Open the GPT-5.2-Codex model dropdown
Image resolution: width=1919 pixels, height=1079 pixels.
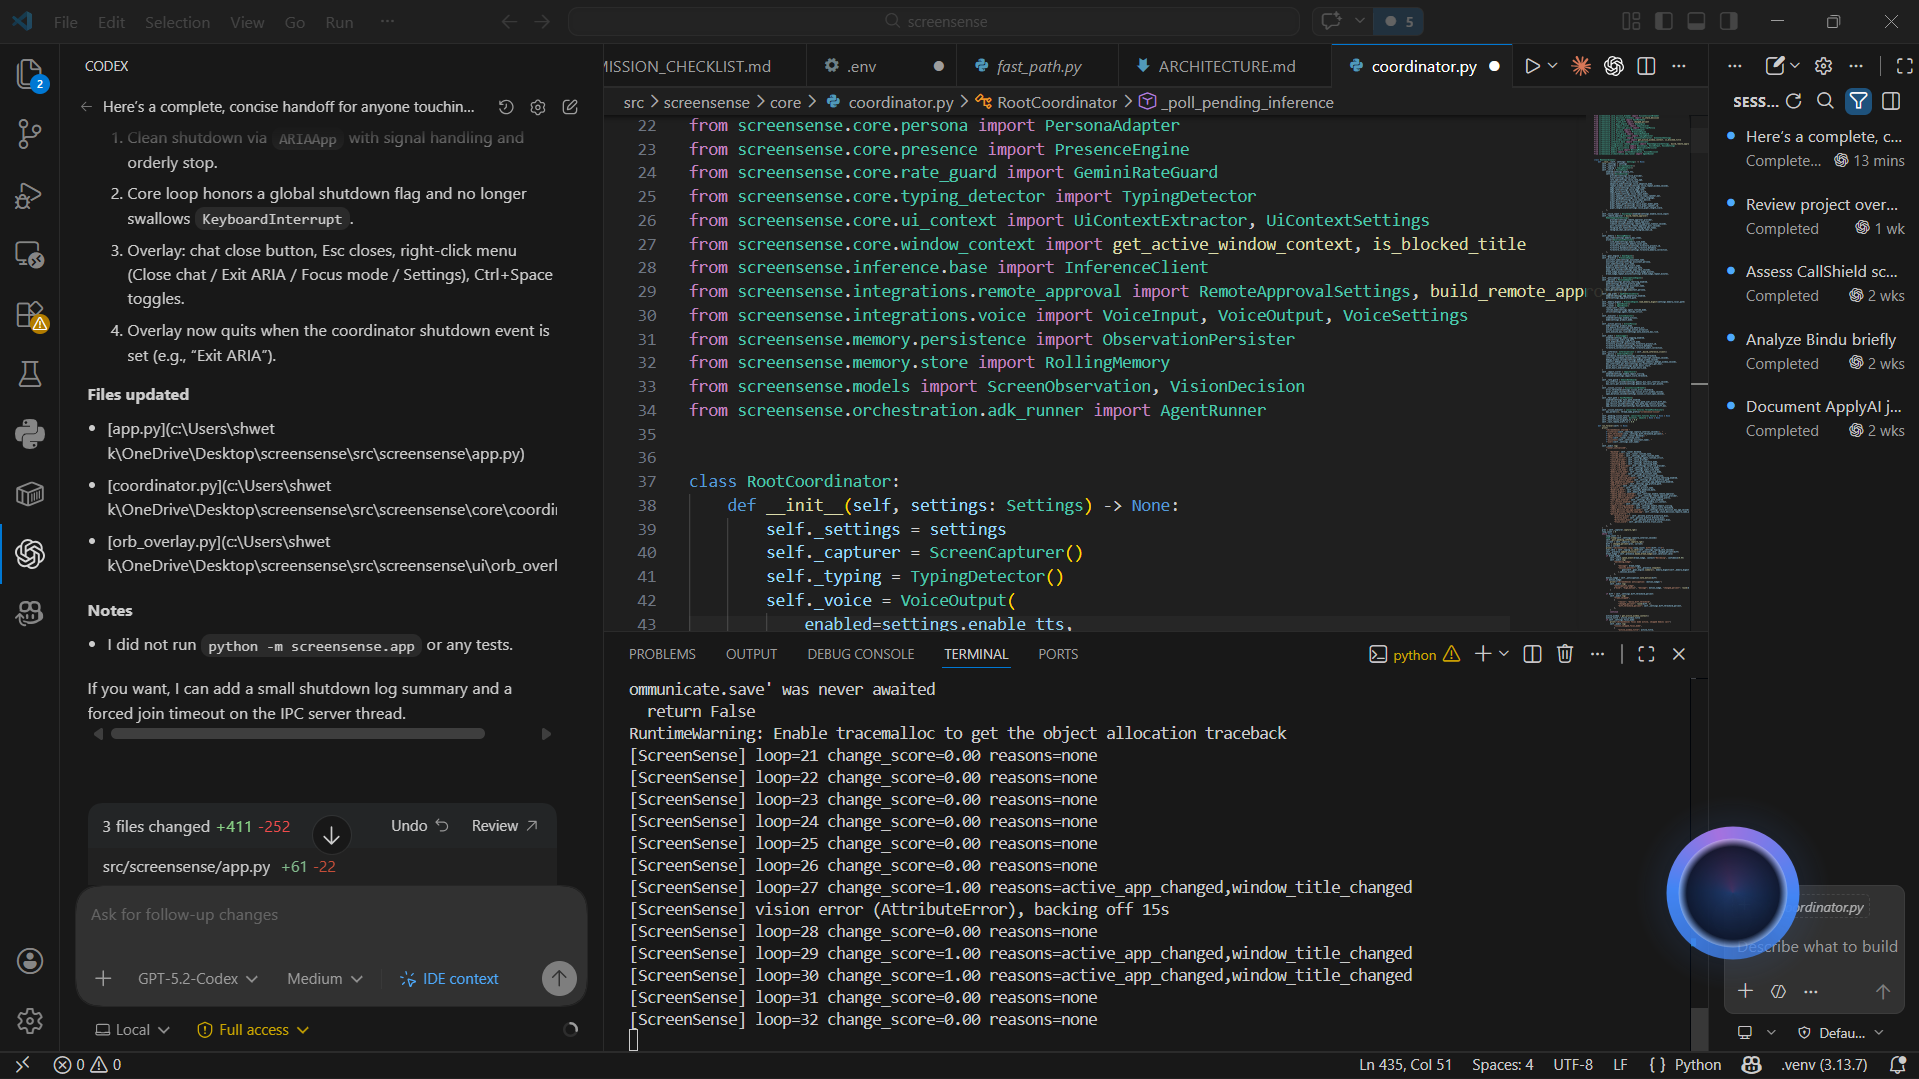click(x=197, y=979)
